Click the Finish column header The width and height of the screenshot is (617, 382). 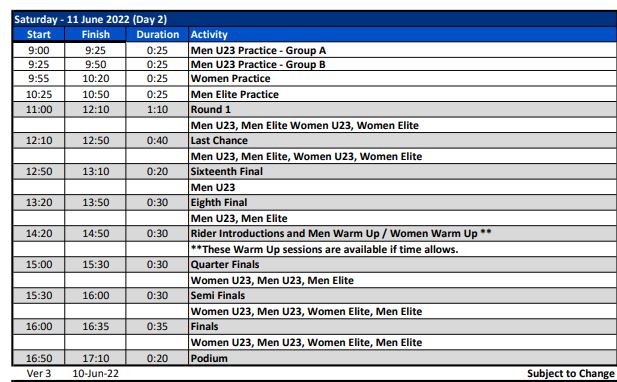tap(96, 35)
